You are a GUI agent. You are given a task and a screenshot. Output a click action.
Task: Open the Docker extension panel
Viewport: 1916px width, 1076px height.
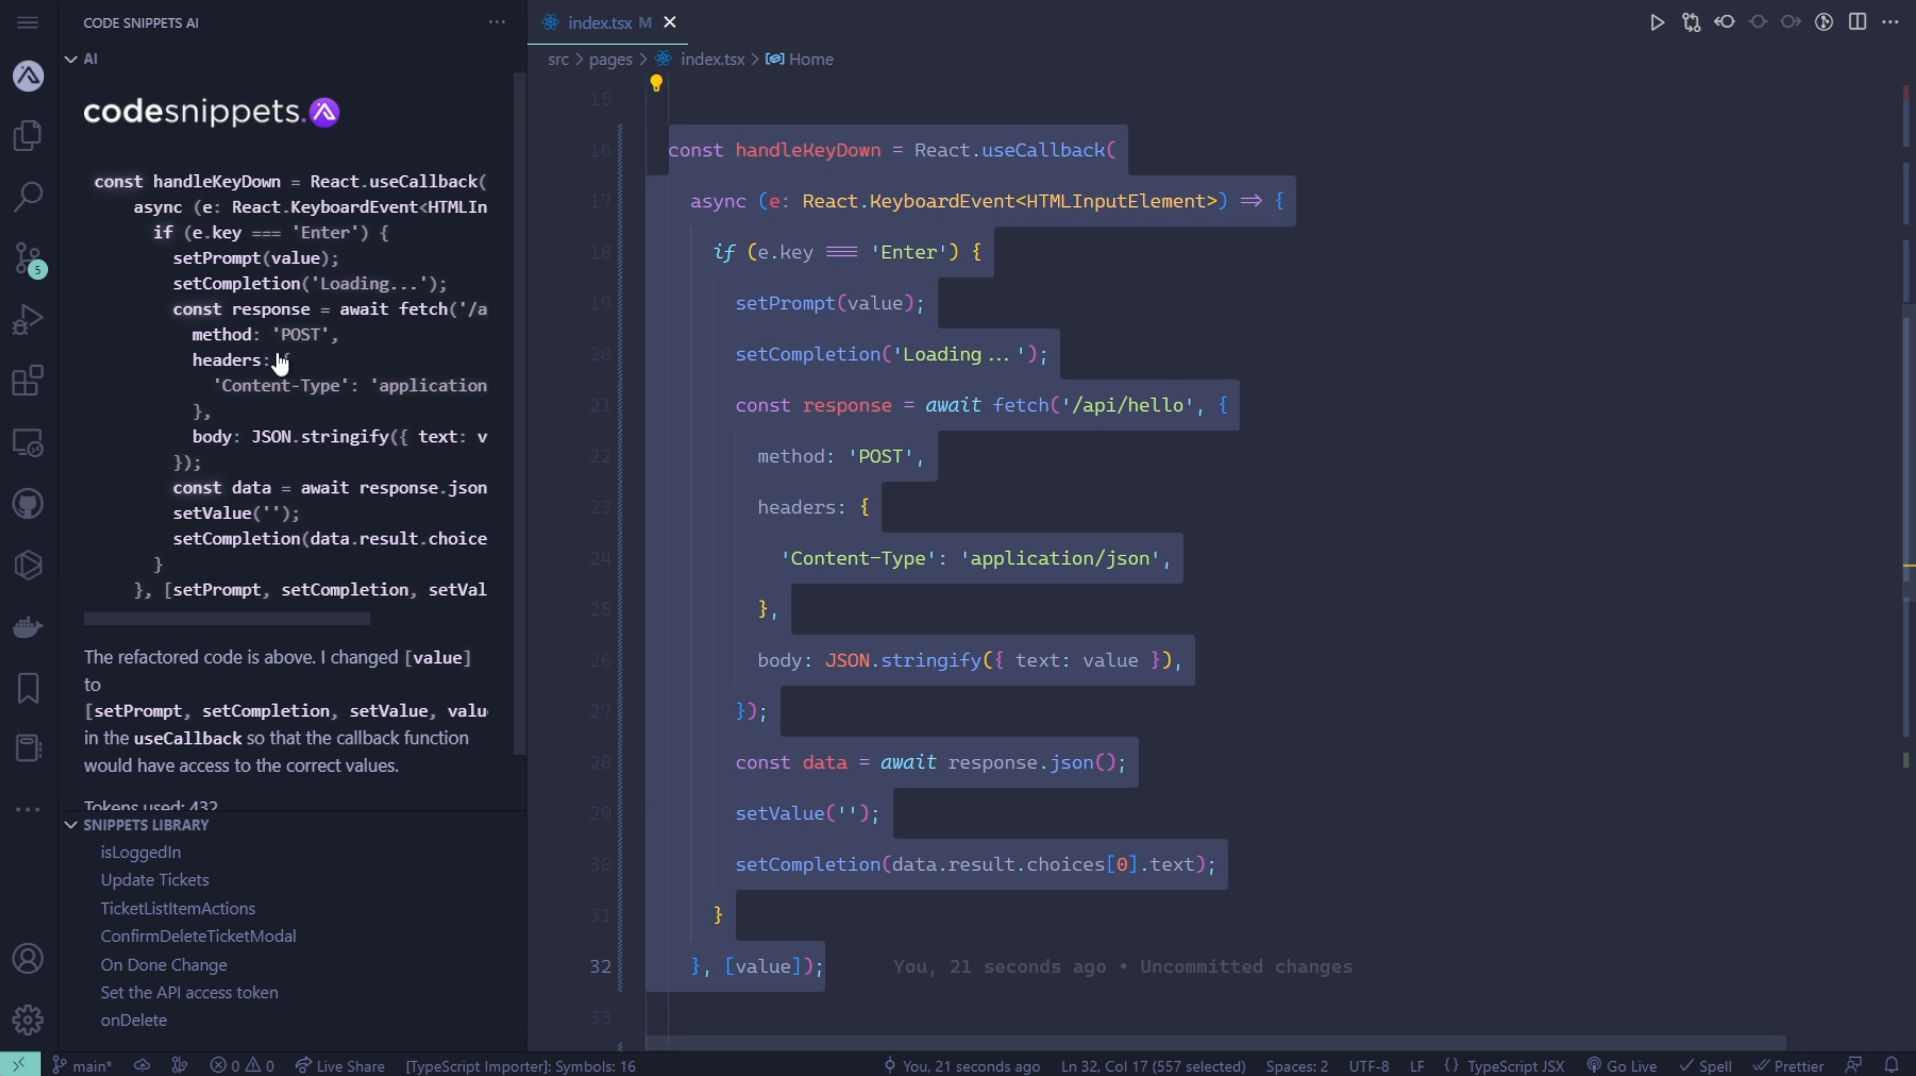pos(27,627)
